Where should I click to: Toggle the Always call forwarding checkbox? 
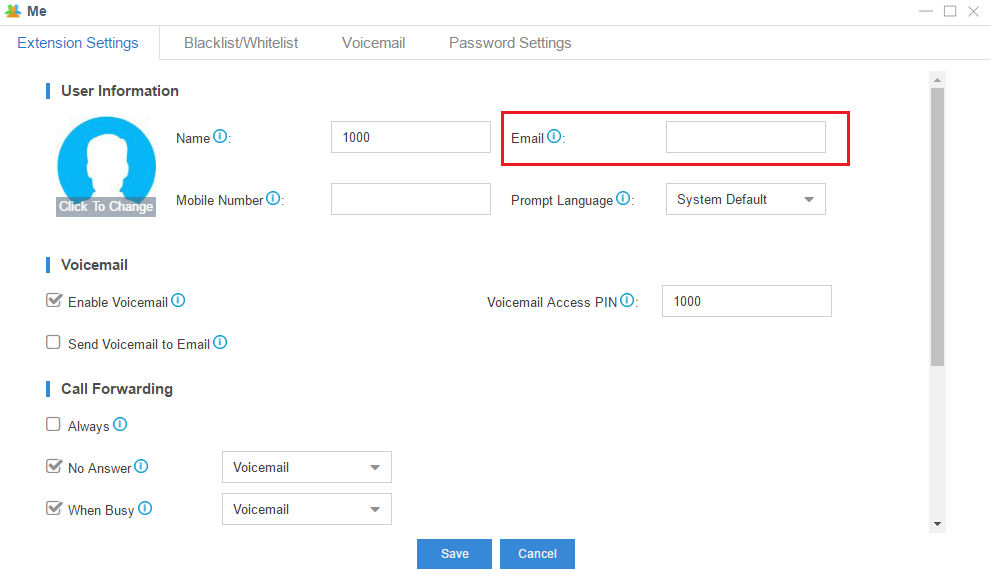point(54,424)
